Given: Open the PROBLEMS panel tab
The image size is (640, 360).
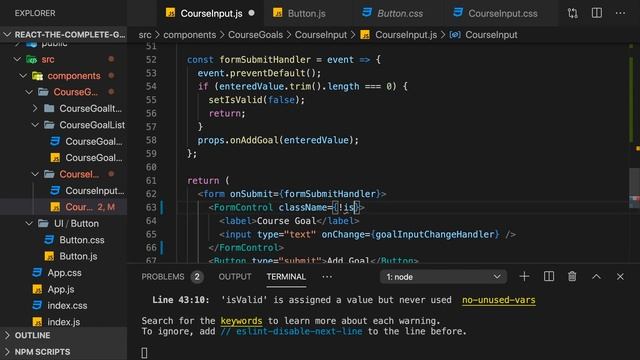Looking at the screenshot, I should pyautogui.click(x=163, y=277).
